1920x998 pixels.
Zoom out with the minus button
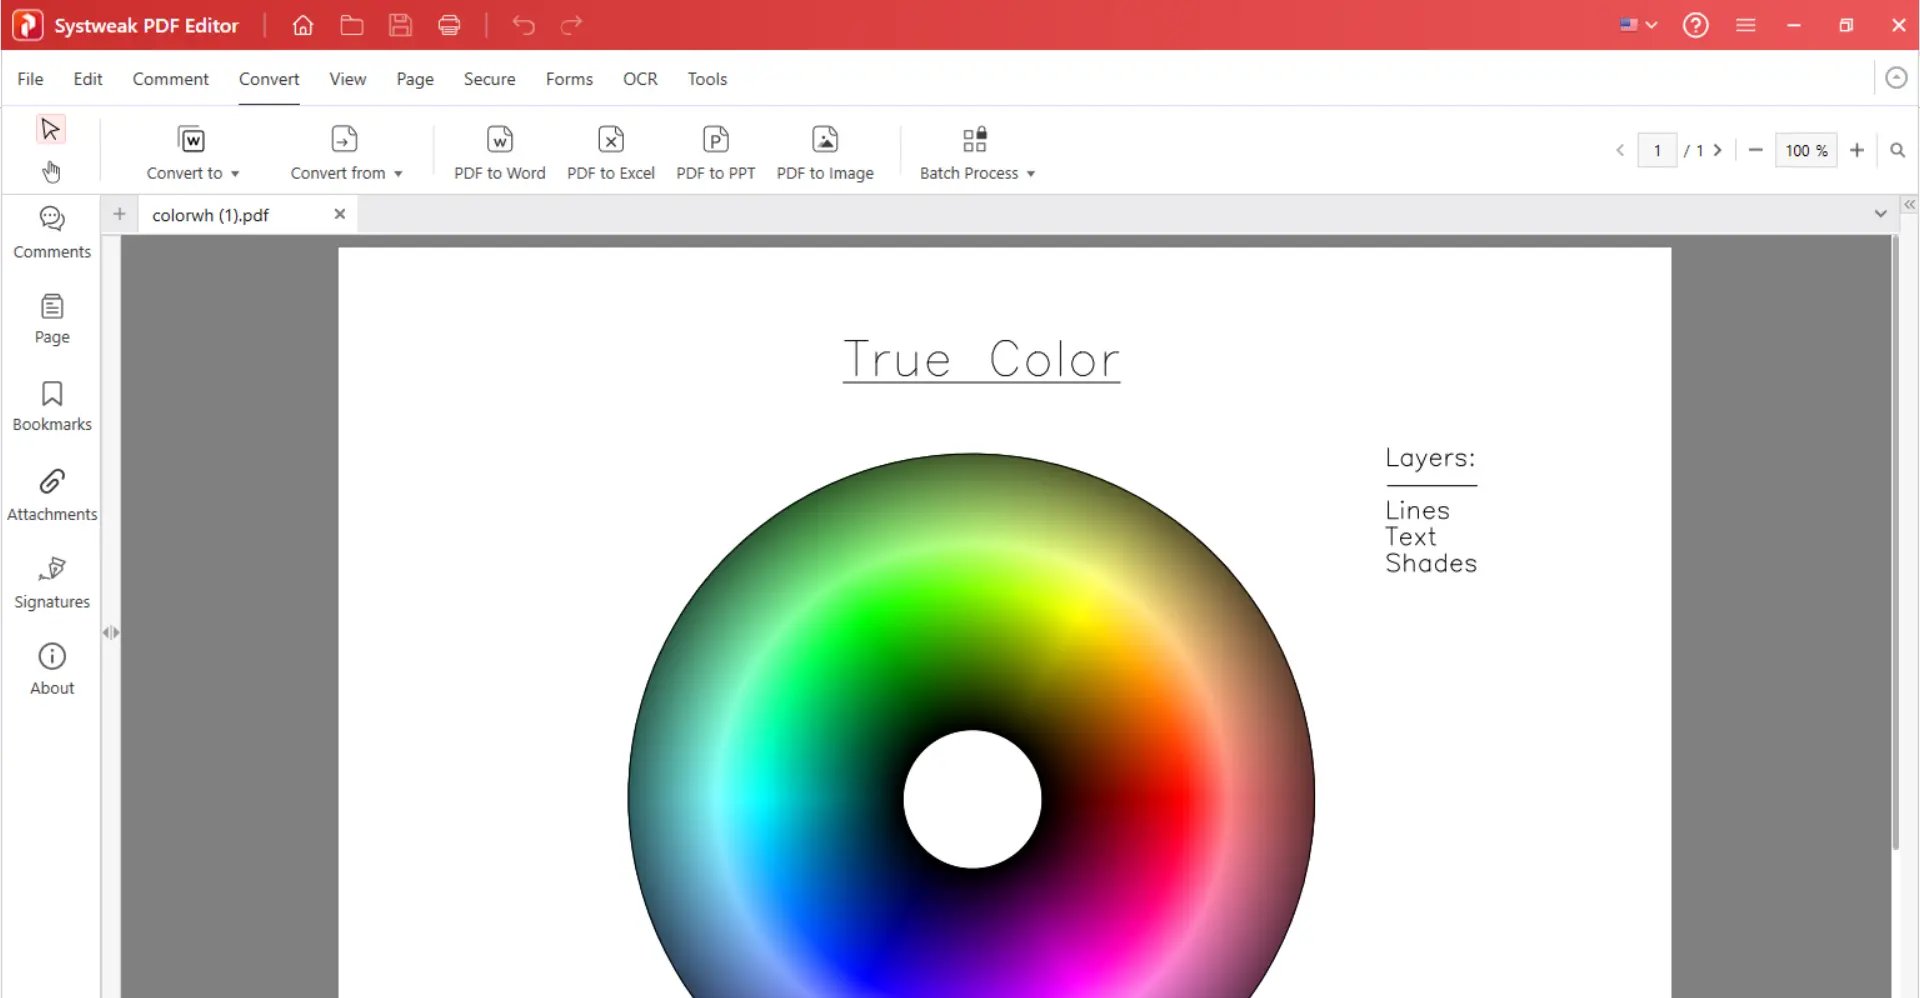coord(1755,150)
